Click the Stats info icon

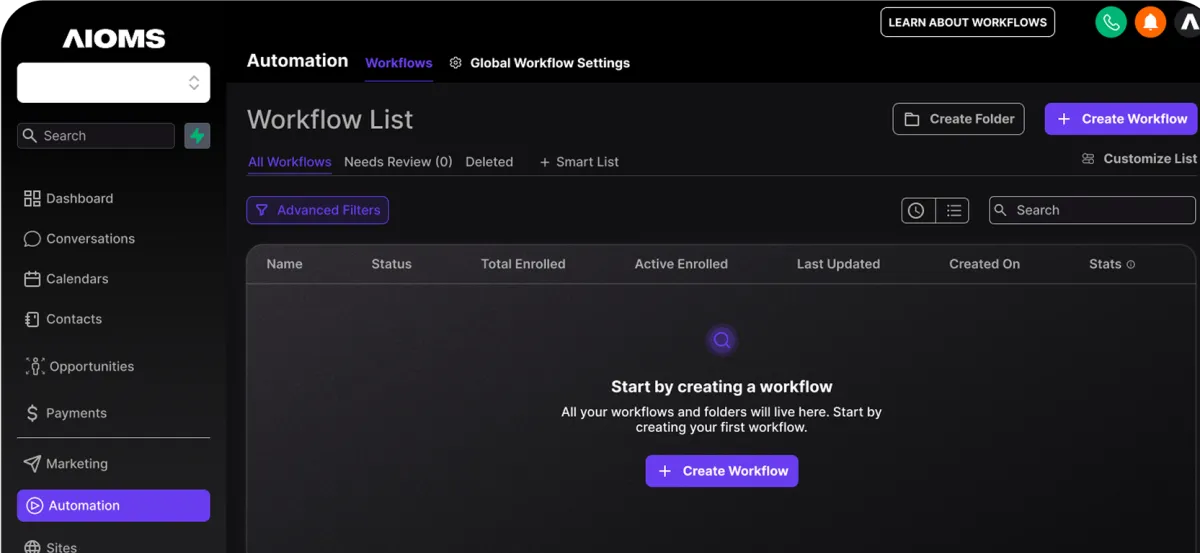pos(1131,265)
